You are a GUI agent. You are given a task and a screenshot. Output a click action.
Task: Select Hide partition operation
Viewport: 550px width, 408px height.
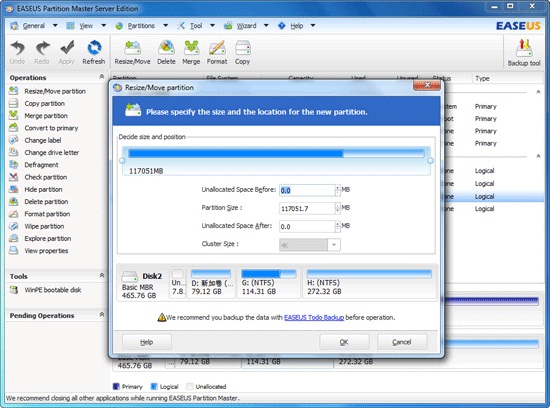(x=36, y=189)
